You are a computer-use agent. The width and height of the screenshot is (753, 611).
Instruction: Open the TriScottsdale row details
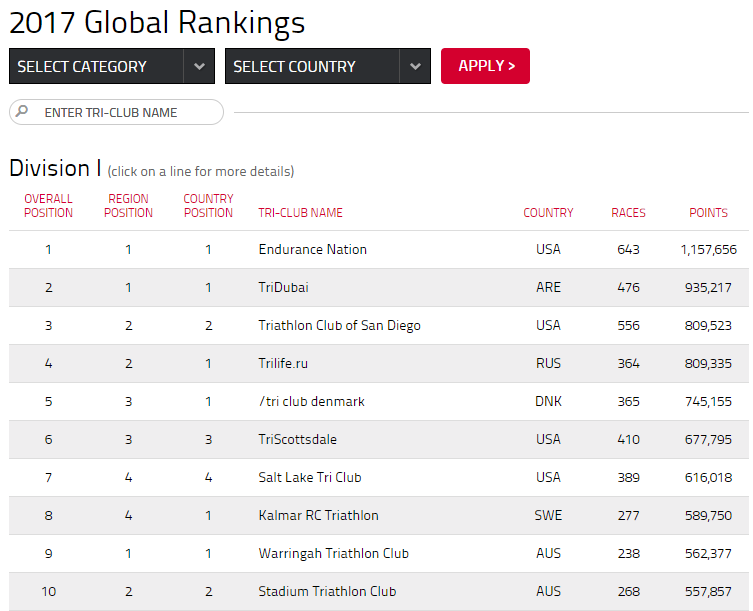[x=378, y=439]
